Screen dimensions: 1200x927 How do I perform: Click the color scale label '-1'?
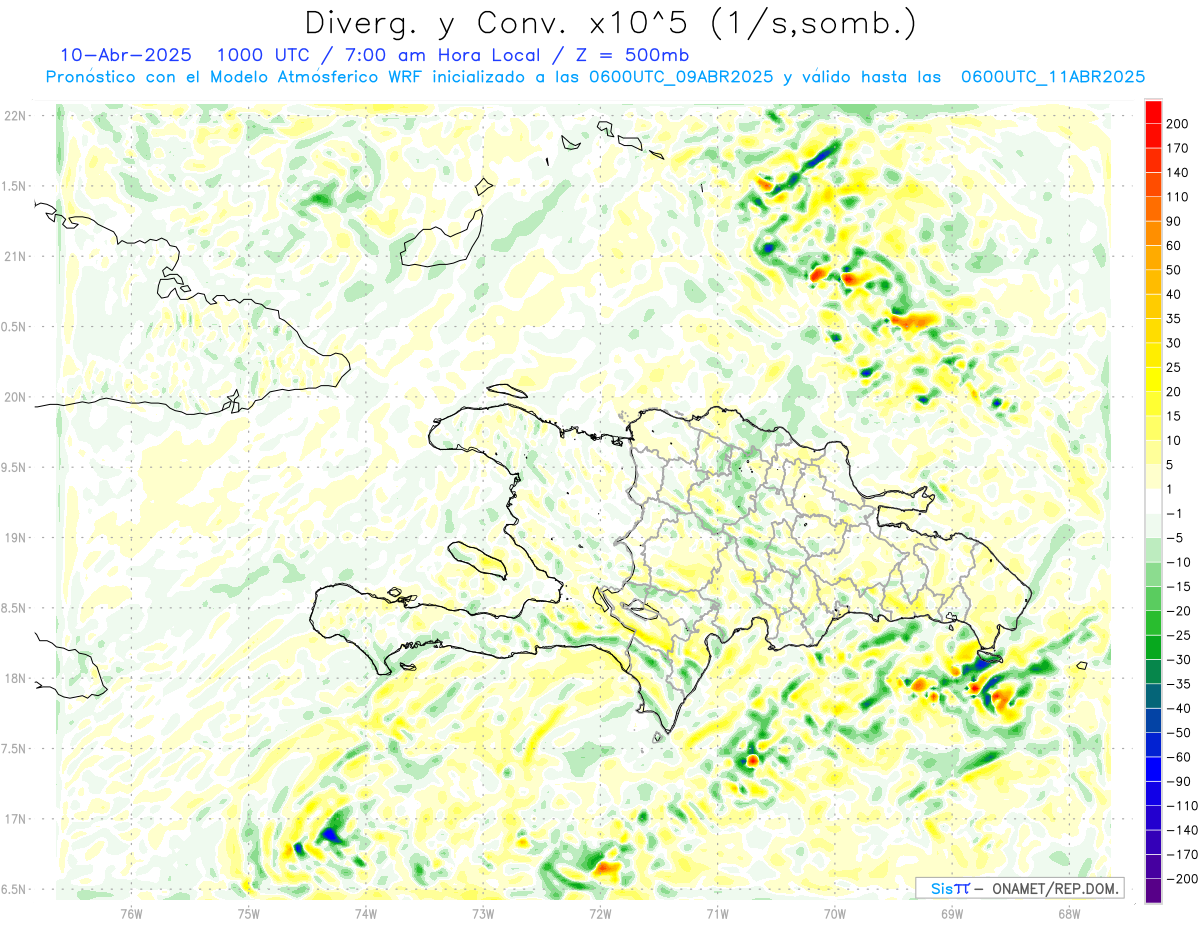pos(1174,513)
